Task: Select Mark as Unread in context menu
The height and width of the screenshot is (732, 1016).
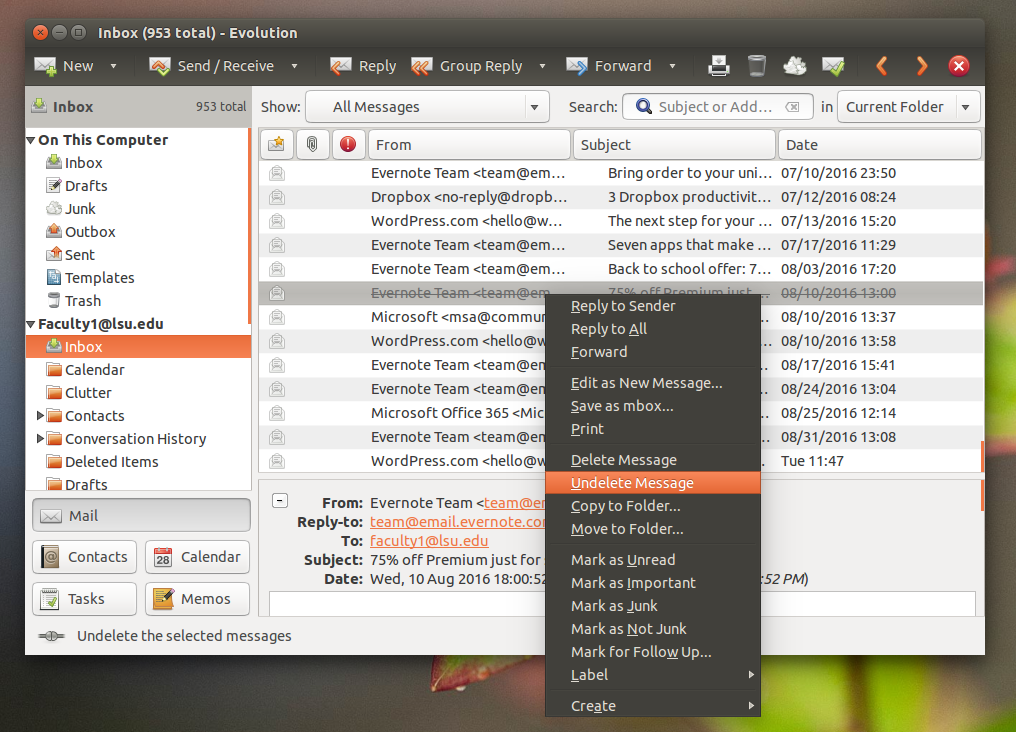Action: point(623,560)
